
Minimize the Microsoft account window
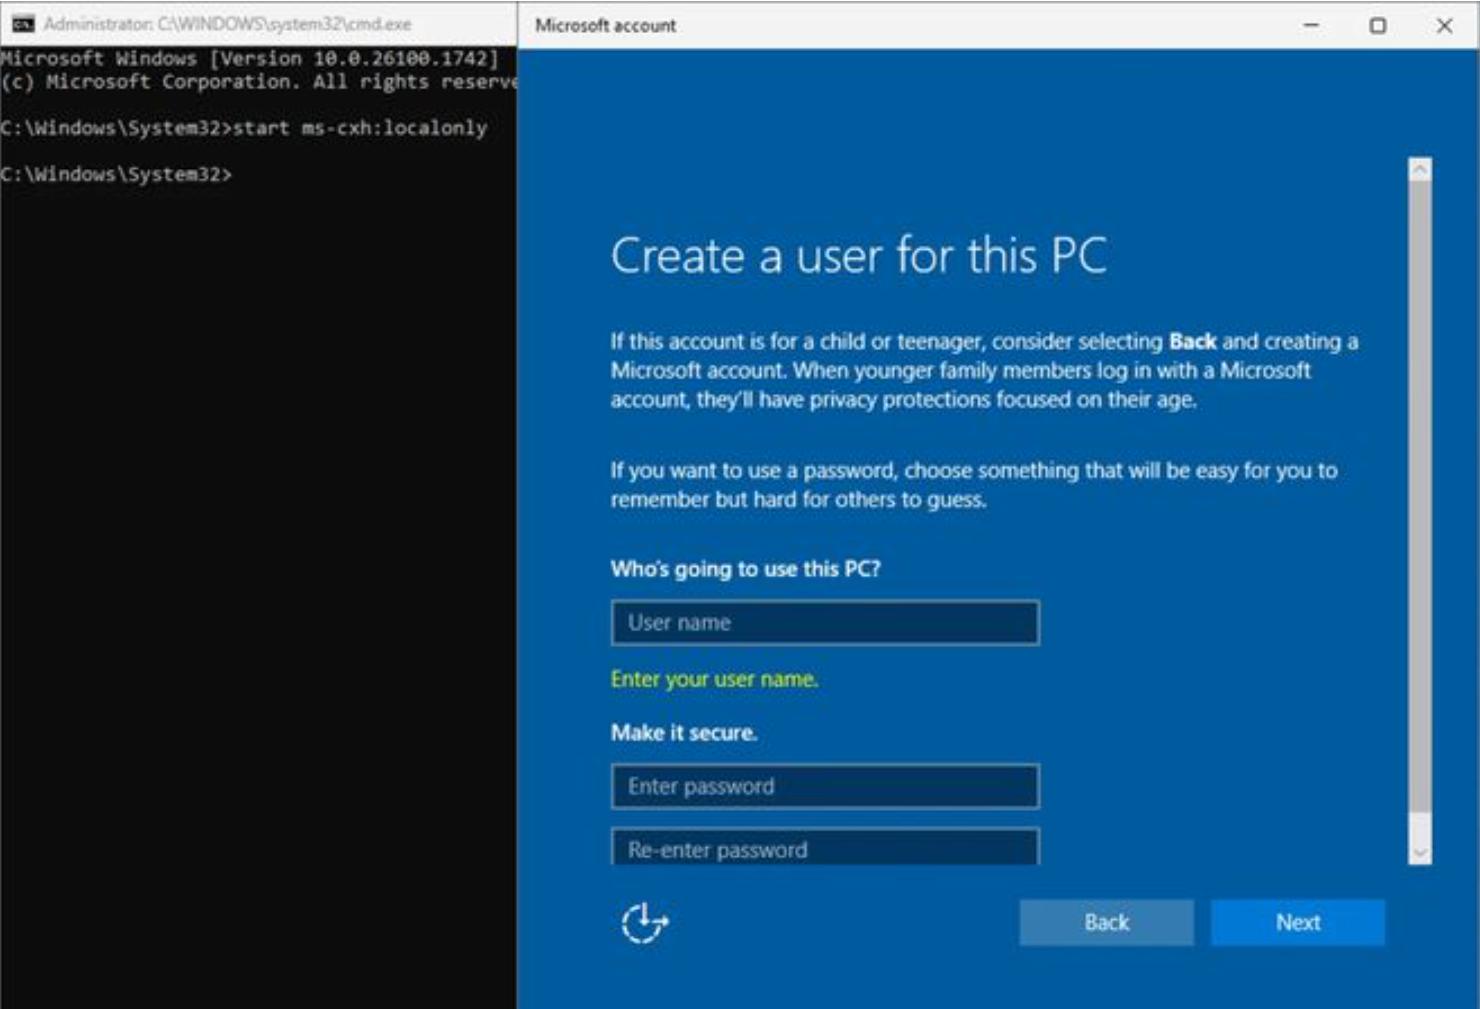pos(1311,25)
